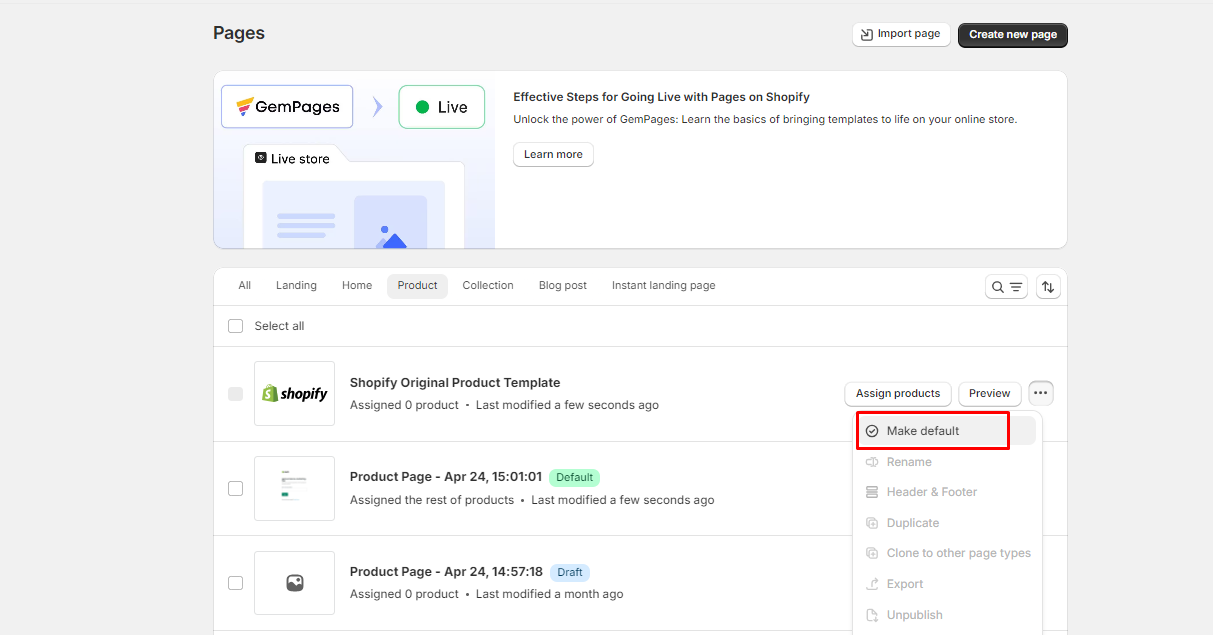The image size is (1213, 635).
Task: Click the draft Product Page thumbnail
Action: pos(294,583)
